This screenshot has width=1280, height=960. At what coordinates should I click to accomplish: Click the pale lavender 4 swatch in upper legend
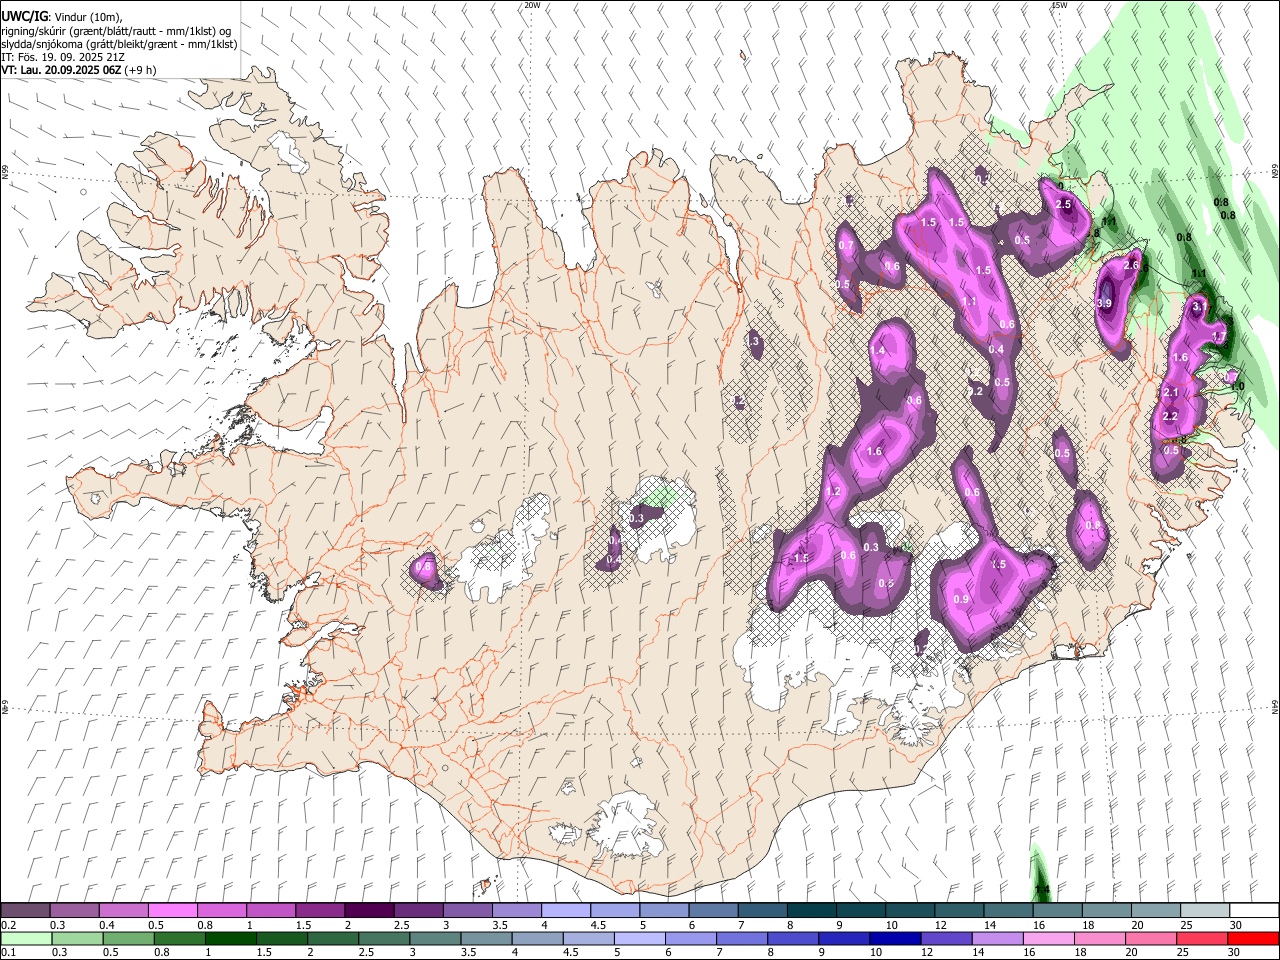pos(565,911)
